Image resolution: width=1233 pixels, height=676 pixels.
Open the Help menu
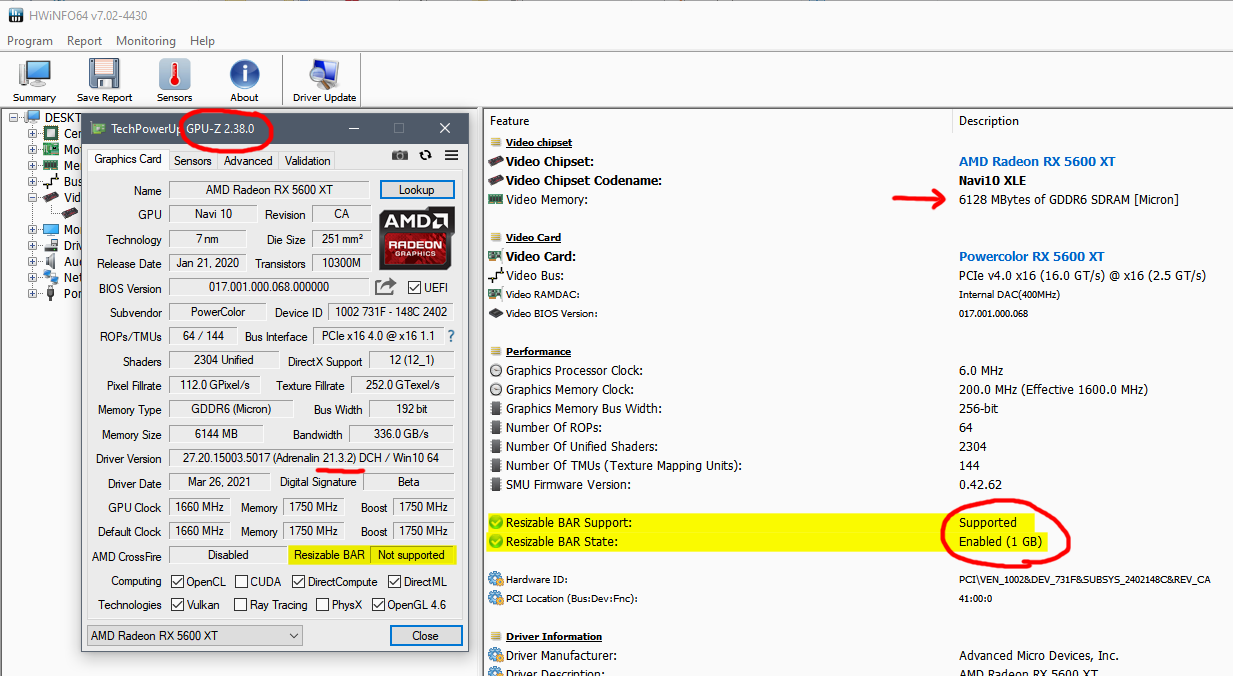coord(202,41)
